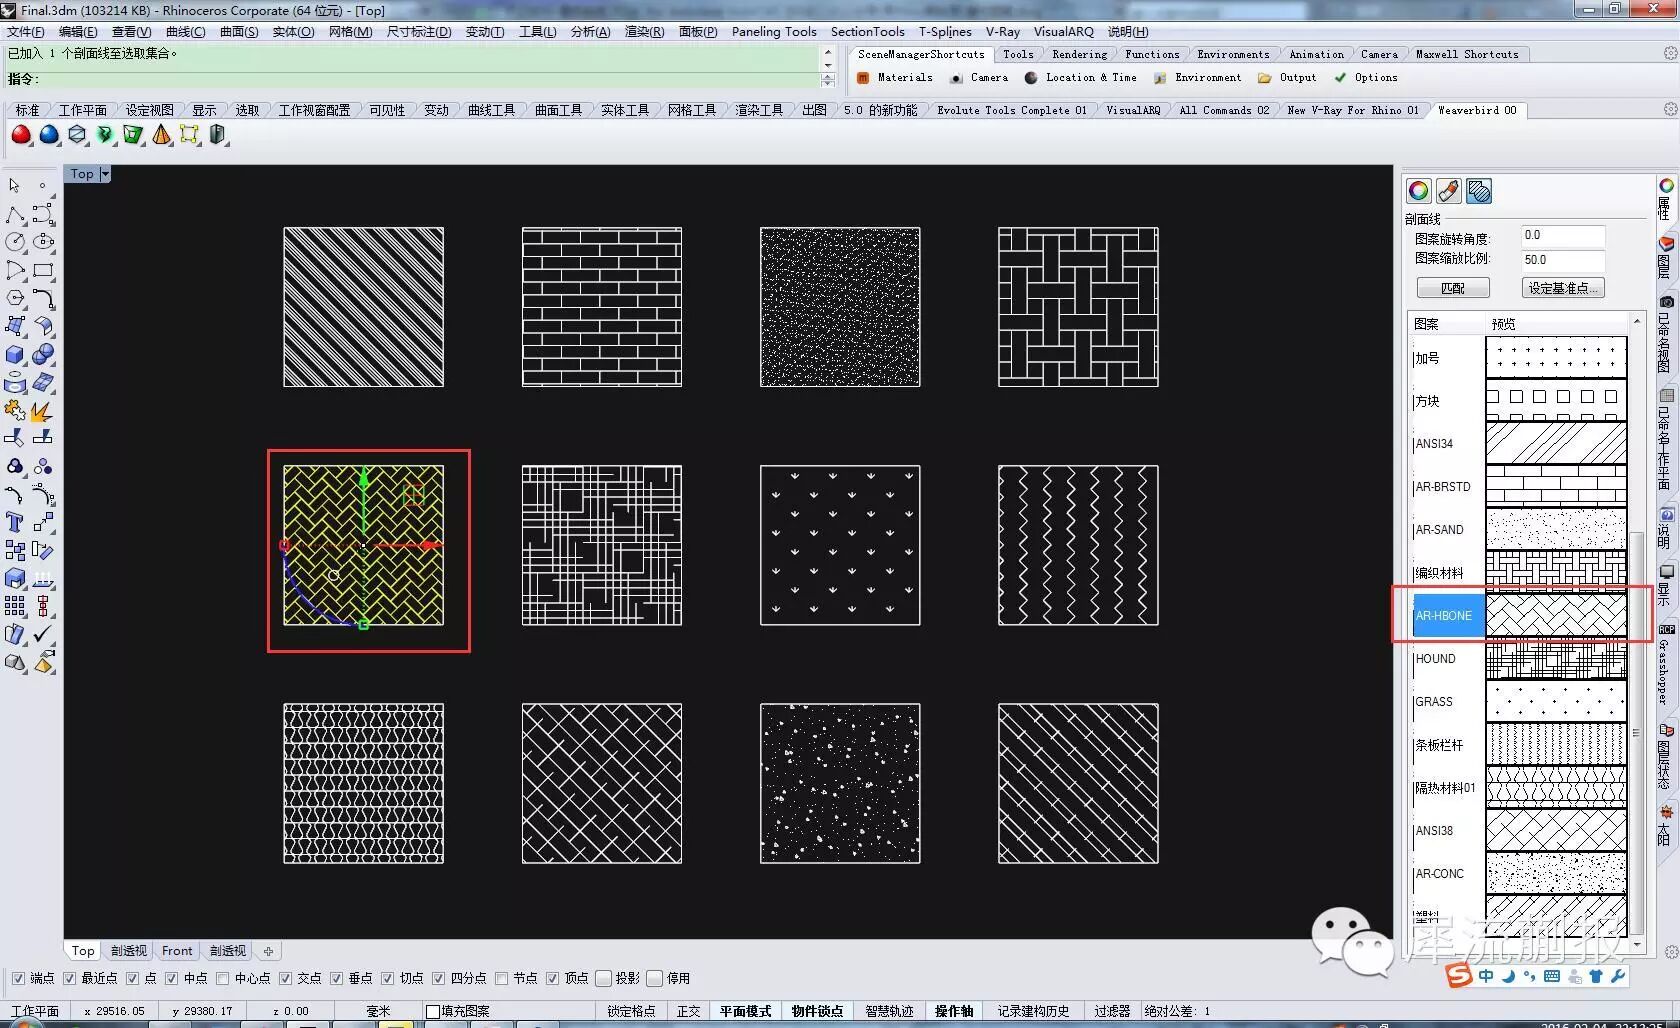Click the red sphere icon in toolbar
The image size is (1680, 1028).
click(x=21, y=135)
